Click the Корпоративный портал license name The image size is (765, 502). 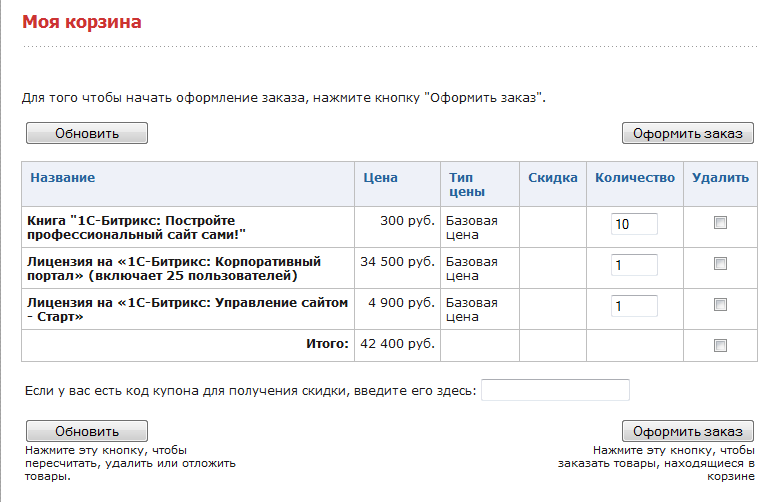pyautogui.click(x=160, y=267)
